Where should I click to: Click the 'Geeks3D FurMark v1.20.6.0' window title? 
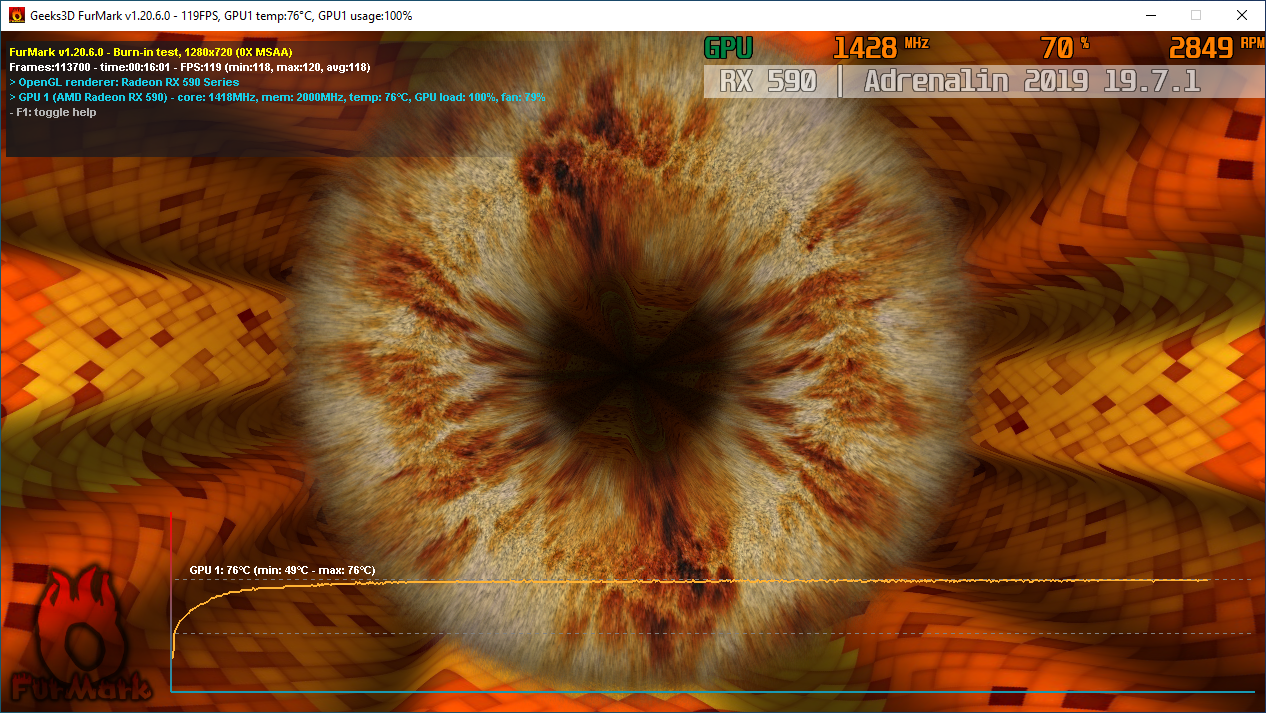tap(221, 16)
